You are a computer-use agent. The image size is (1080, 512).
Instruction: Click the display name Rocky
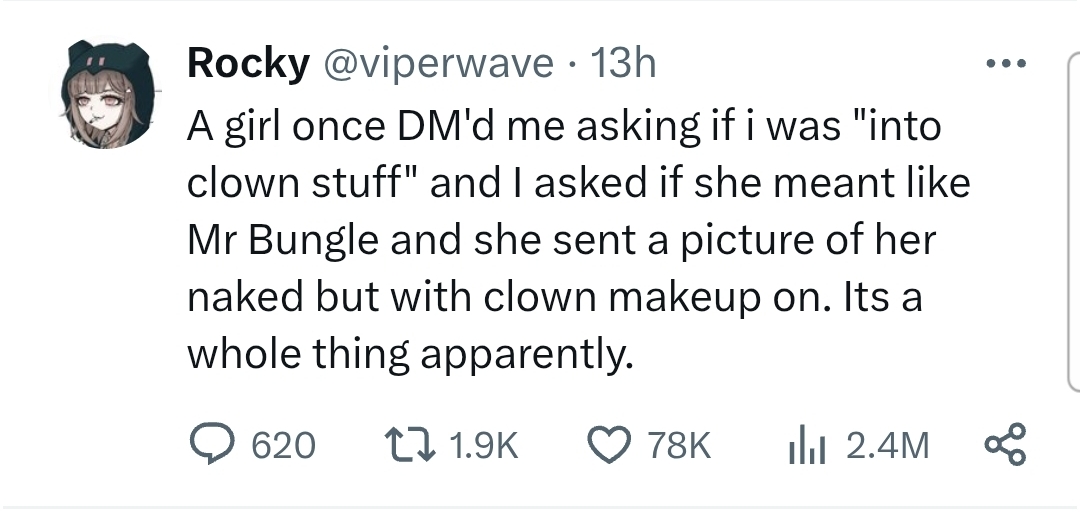coord(248,64)
